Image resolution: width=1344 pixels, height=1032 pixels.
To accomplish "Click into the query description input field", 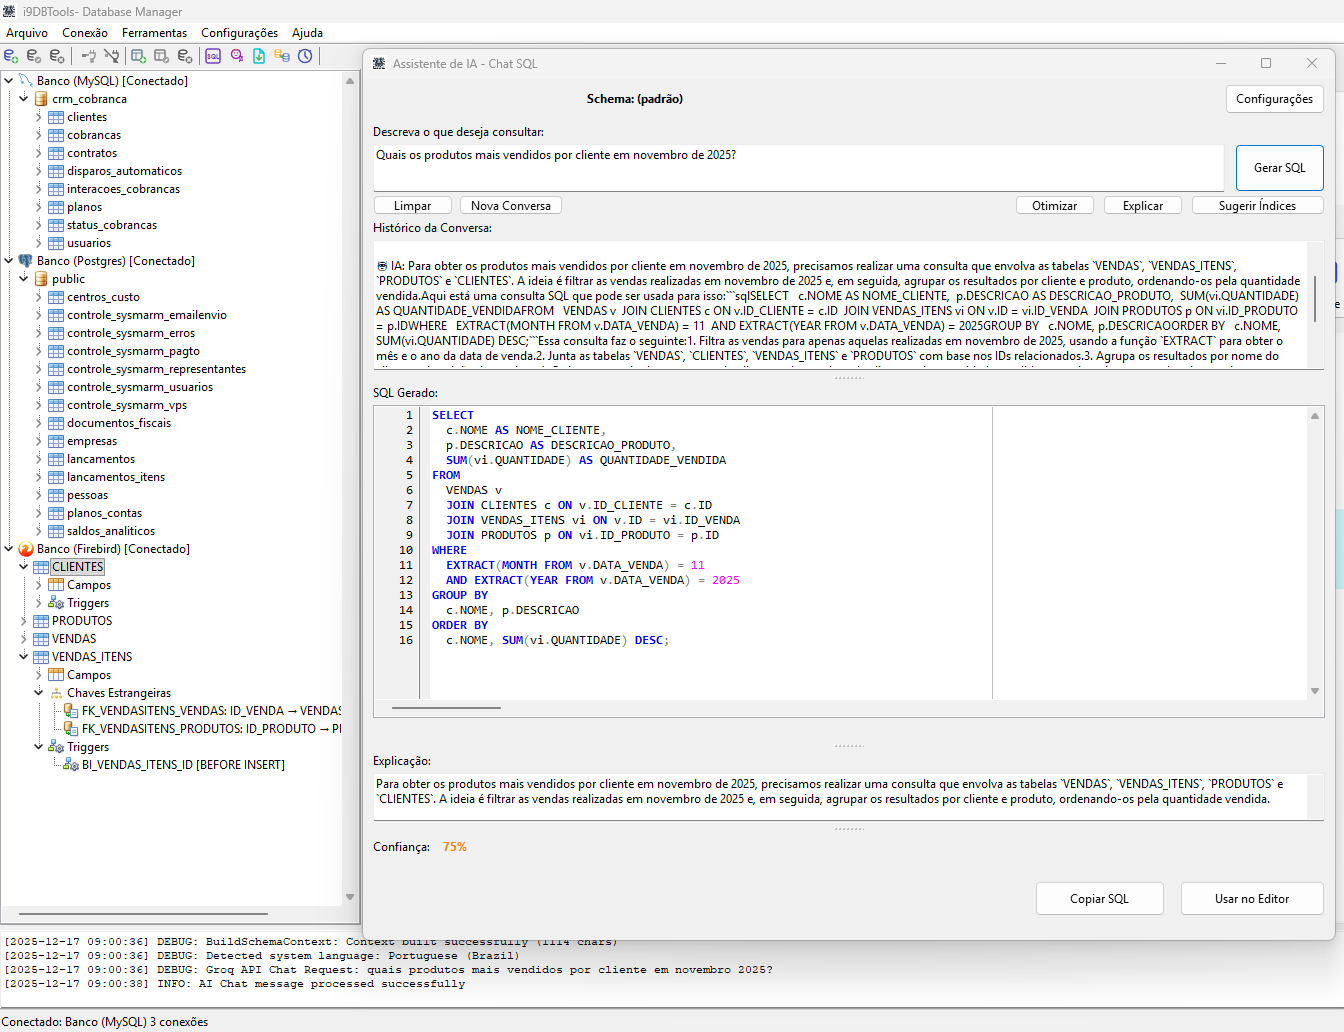I will 798,168.
